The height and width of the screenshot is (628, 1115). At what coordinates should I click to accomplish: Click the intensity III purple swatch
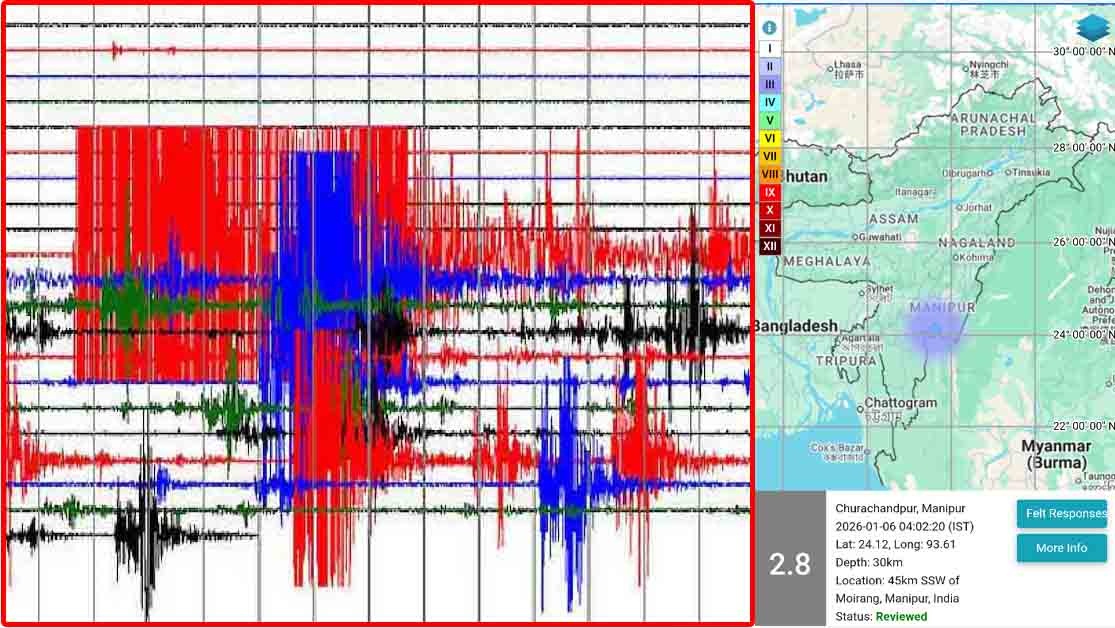[769, 84]
